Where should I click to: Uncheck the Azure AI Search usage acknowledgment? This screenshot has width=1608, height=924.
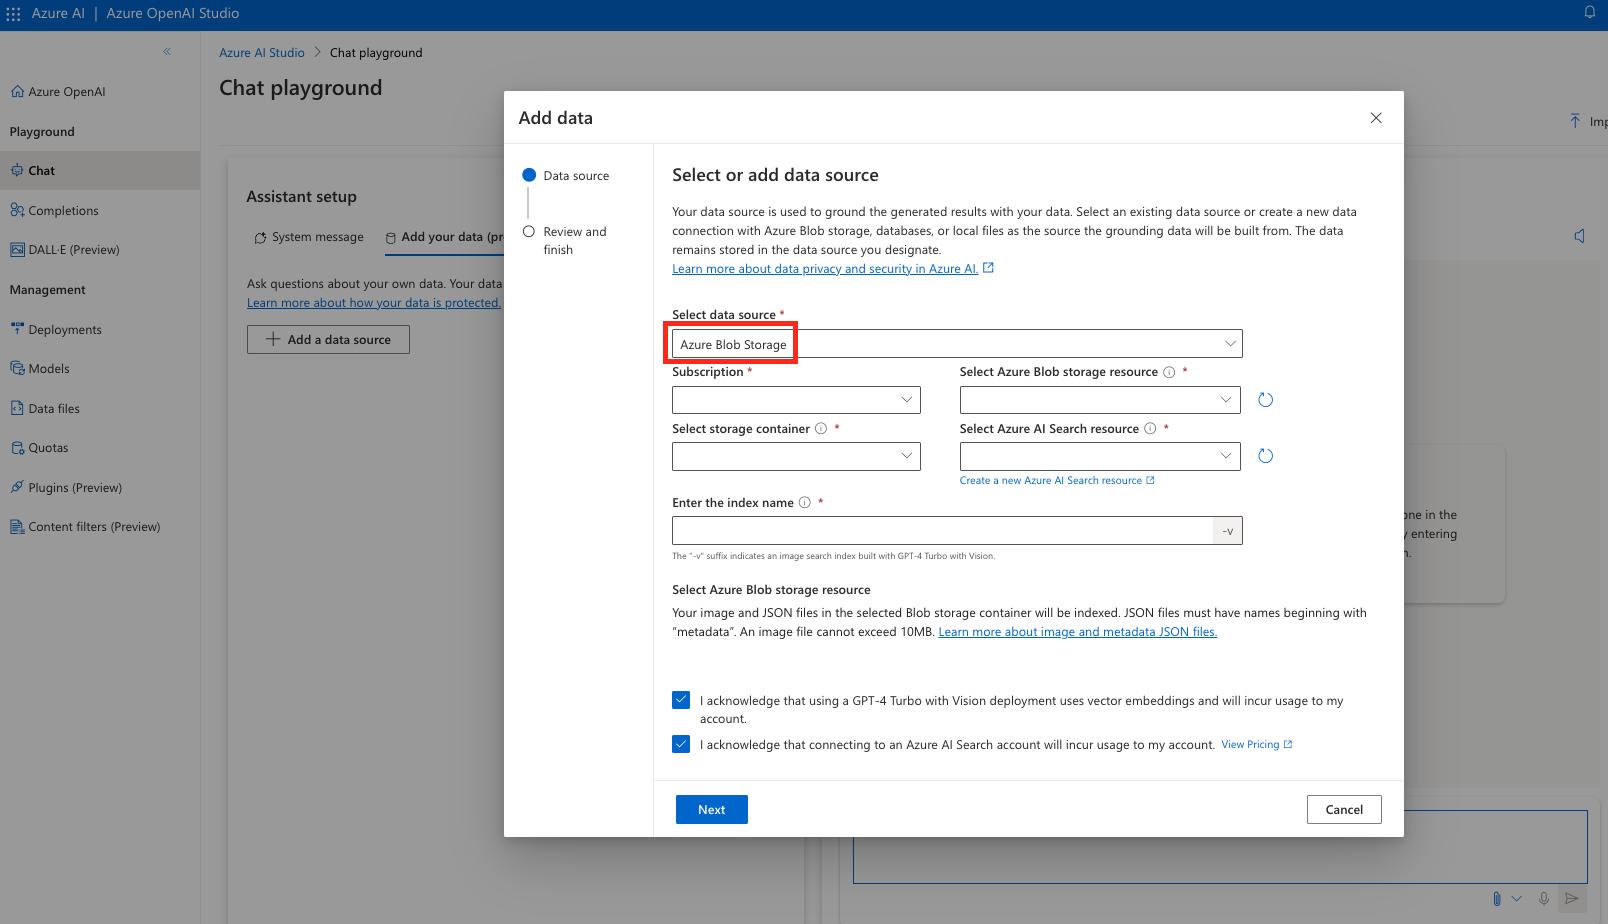pos(681,744)
